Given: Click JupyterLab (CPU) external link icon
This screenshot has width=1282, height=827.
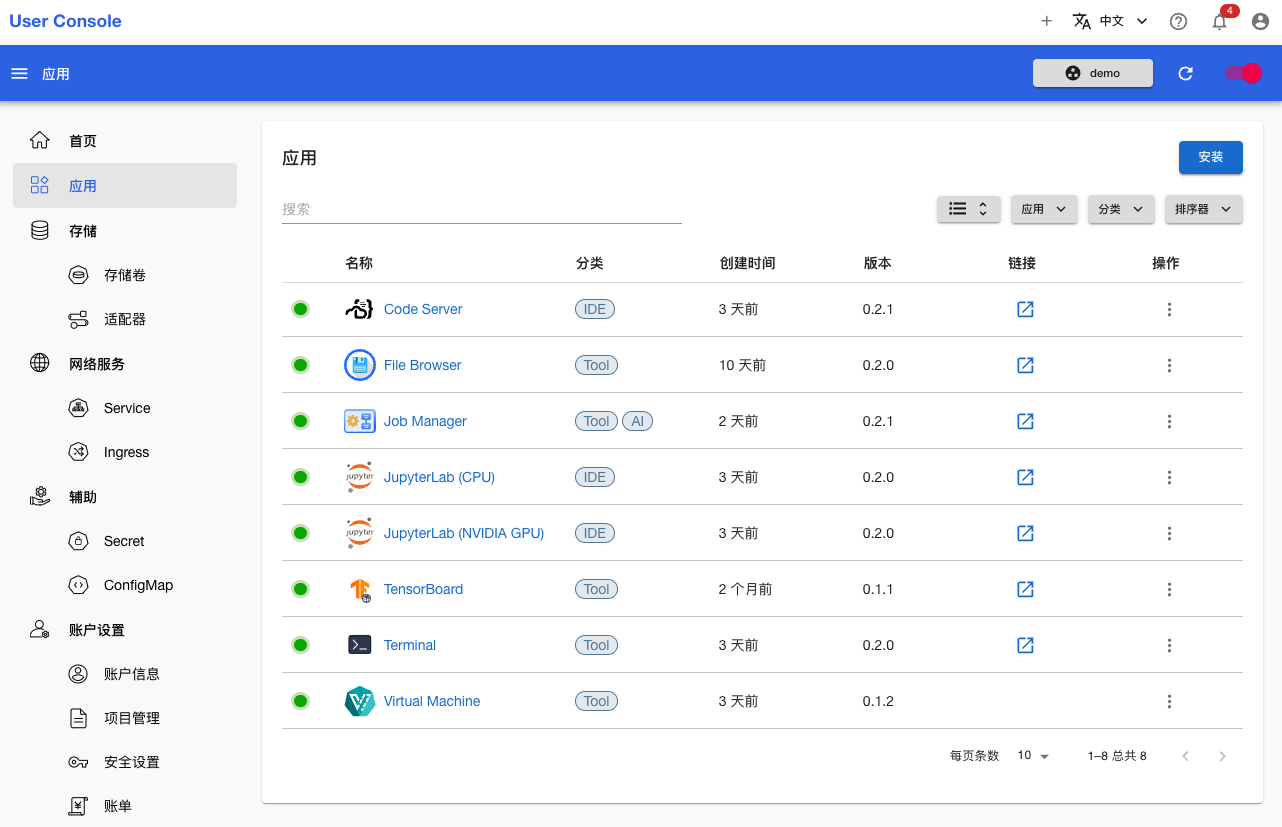Looking at the screenshot, I should (x=1025, y=477).
